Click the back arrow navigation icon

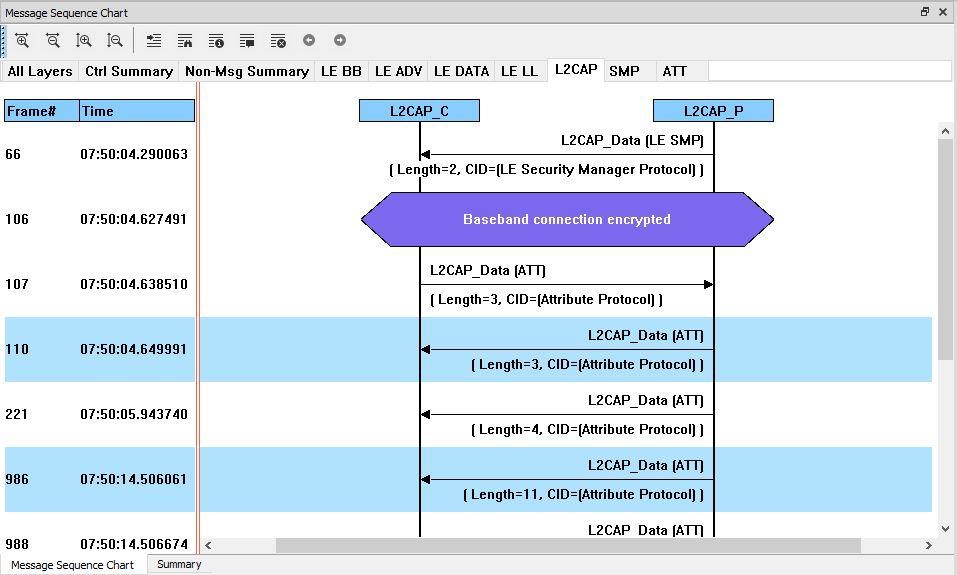tap(309, 40)
